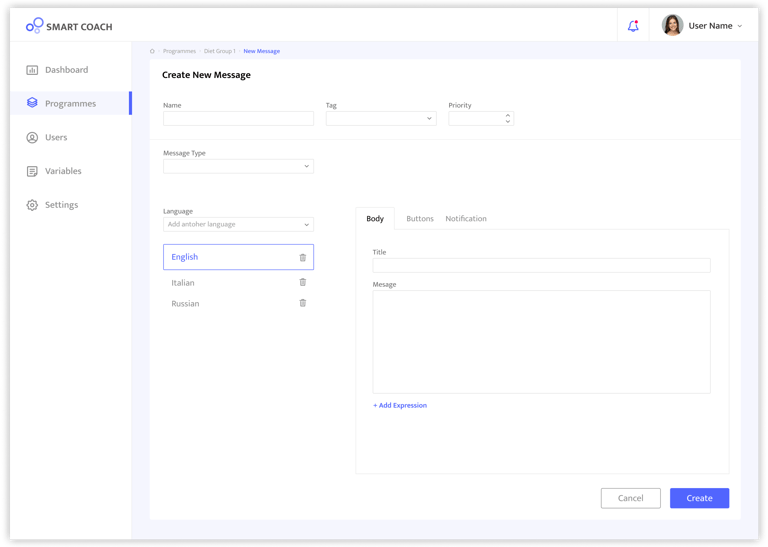This screenshot has height=547, width=768.
Task: Click the home breadcrumb icon
Action: pyautogui.click(x=152, y=51)
